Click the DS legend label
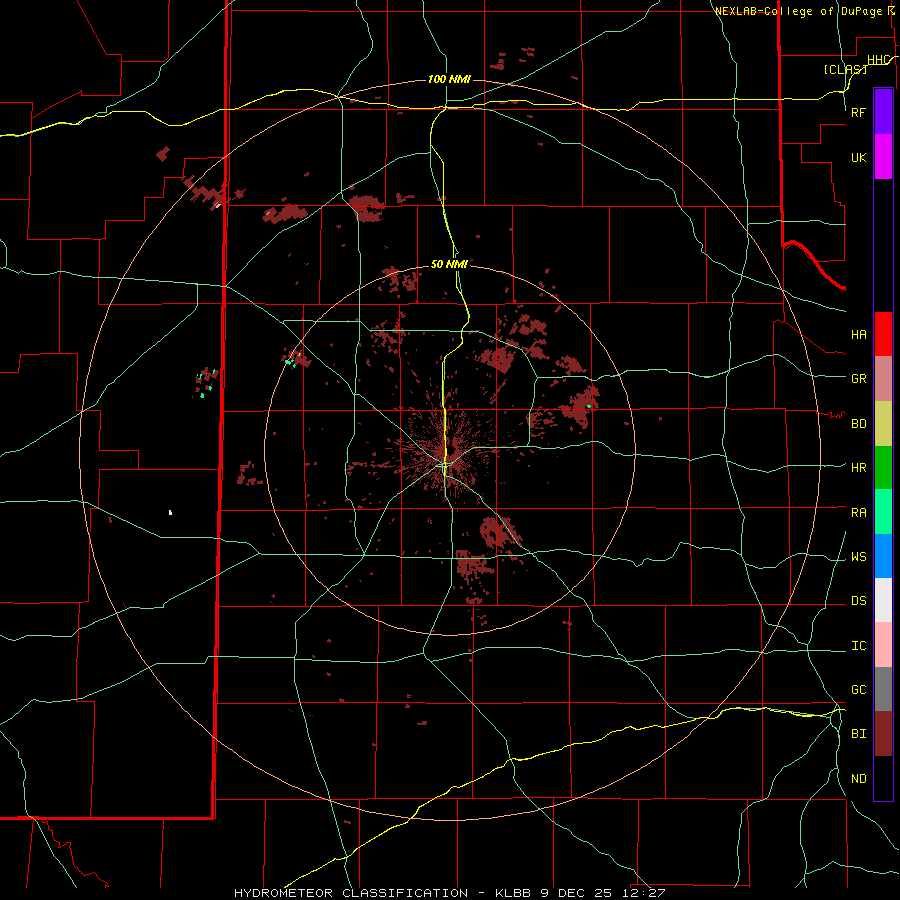 (x=858, y=601)
